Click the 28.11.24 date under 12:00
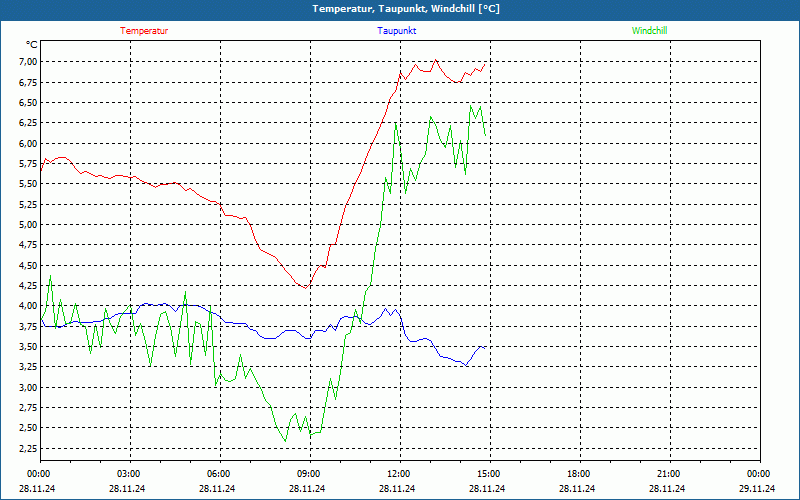Viewport: 800px width, 500px height. [x=397, y=488]
